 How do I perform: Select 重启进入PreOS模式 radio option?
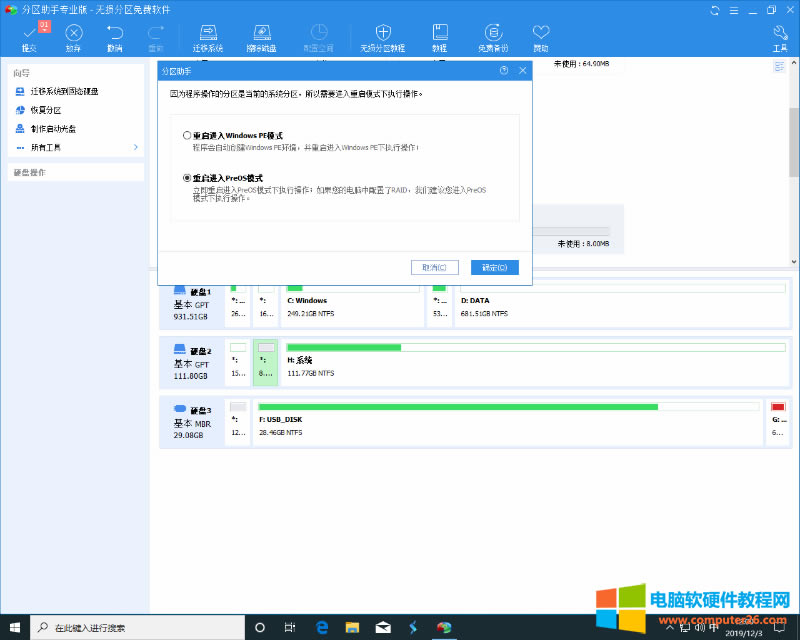pyautogui.click(x=187, y=177)
